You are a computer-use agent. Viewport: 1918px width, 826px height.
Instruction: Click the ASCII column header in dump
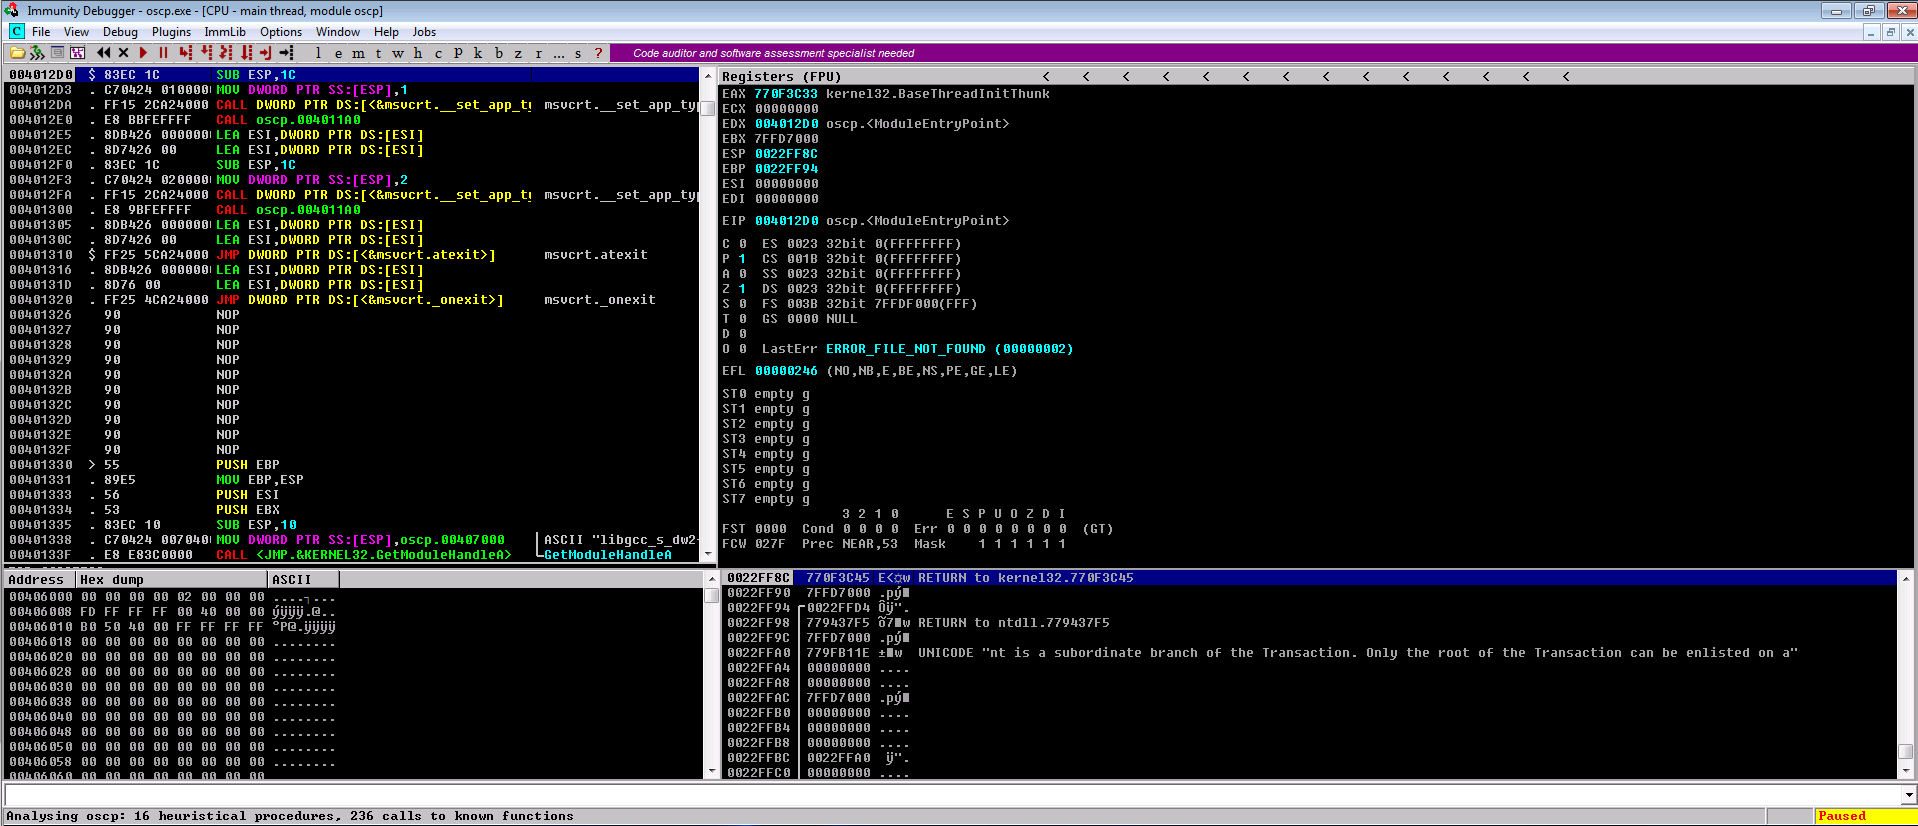(x=304, y=579)
